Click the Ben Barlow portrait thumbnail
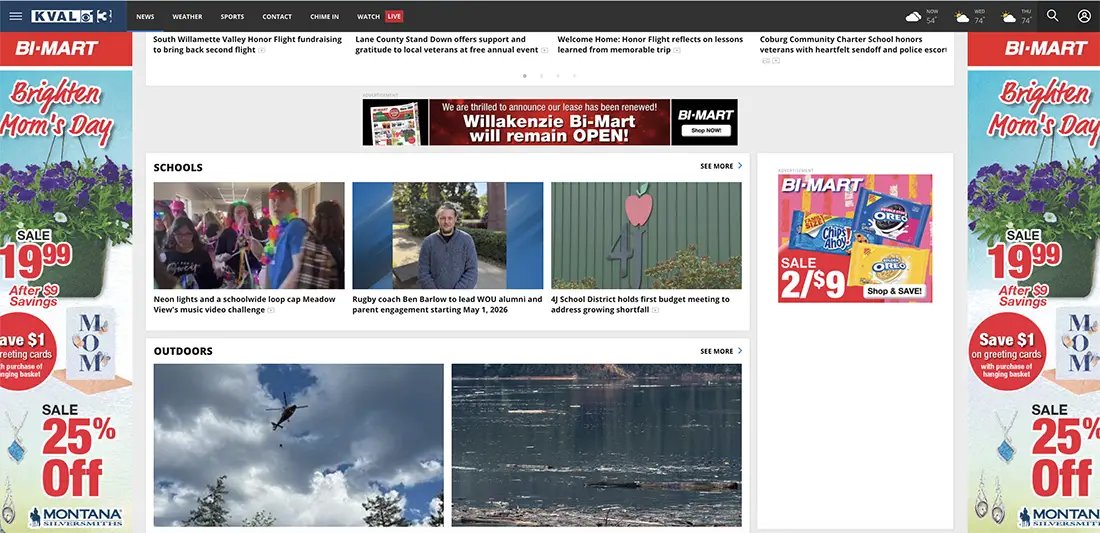This screenshot has width=1100, height=533. click(448, 236)
